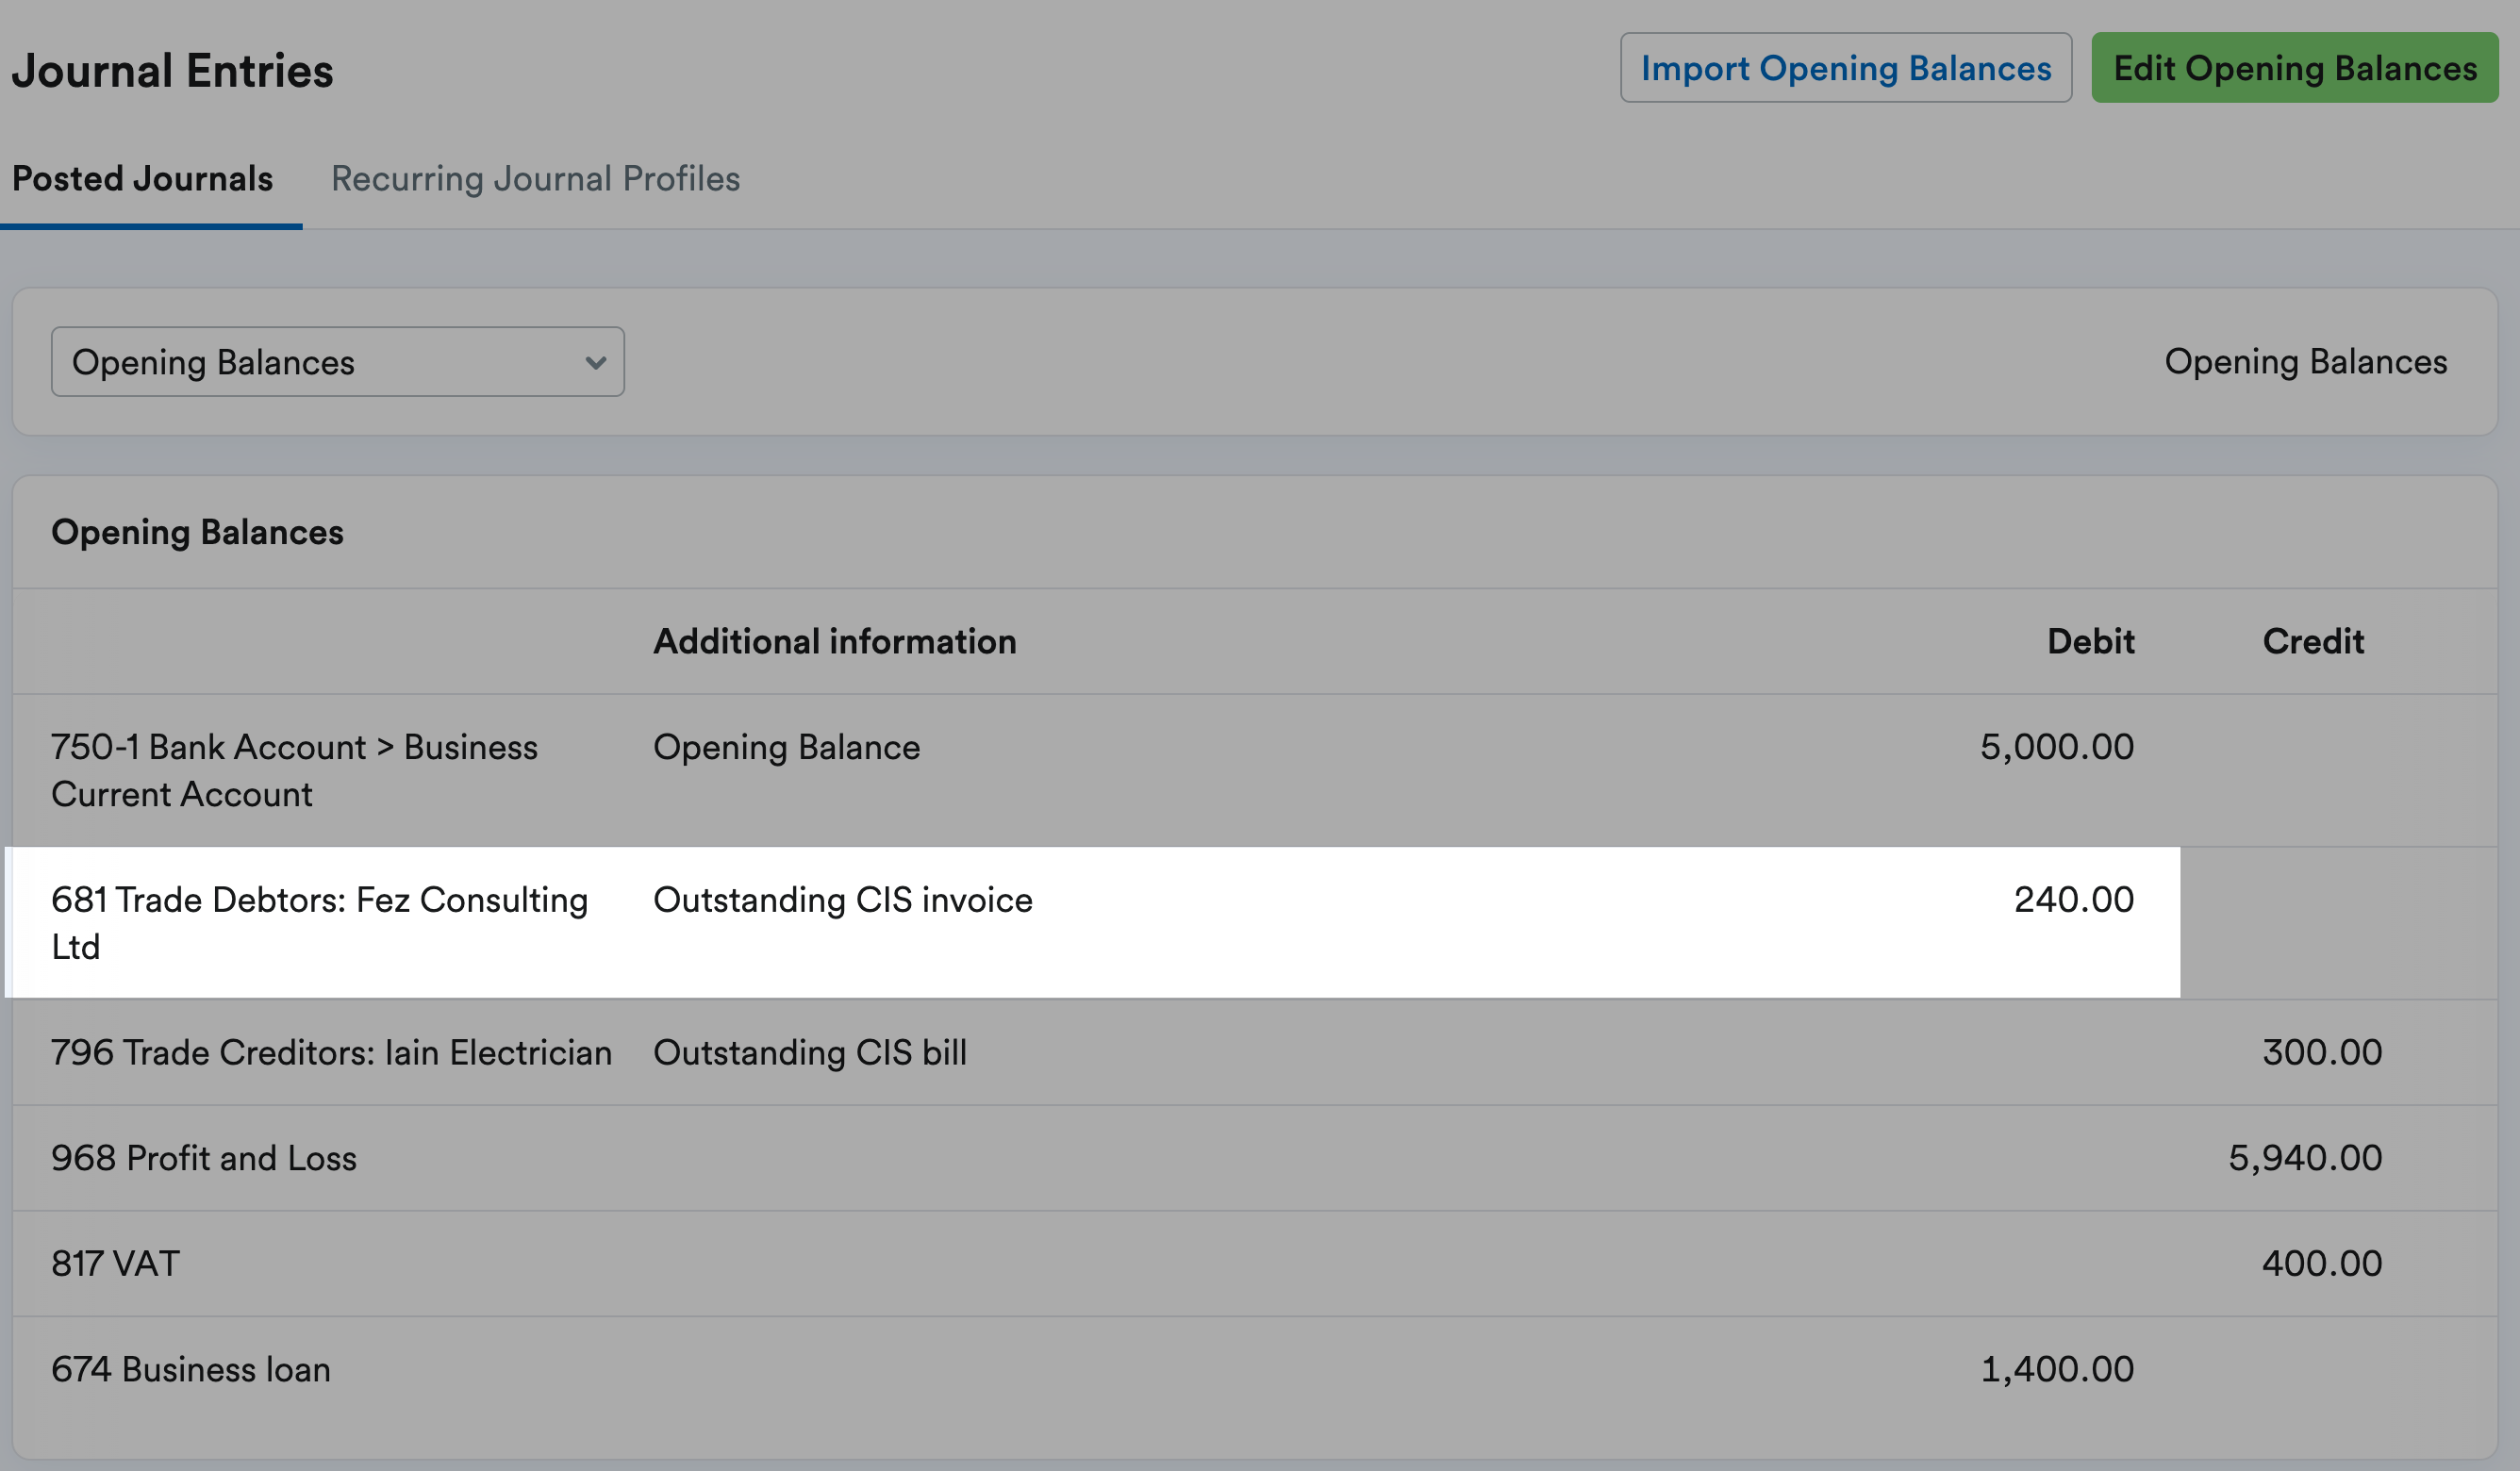Click the Edit Opening Balances button
The width and height of the screenshot is (2520, 1471).
coord(2294,68)
